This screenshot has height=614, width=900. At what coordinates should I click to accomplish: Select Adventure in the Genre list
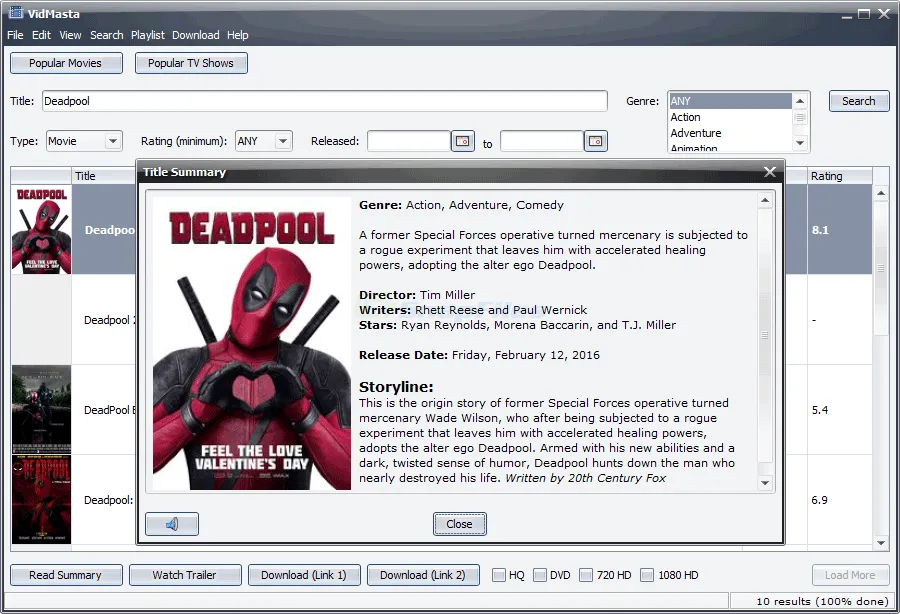tap(730, 133)
